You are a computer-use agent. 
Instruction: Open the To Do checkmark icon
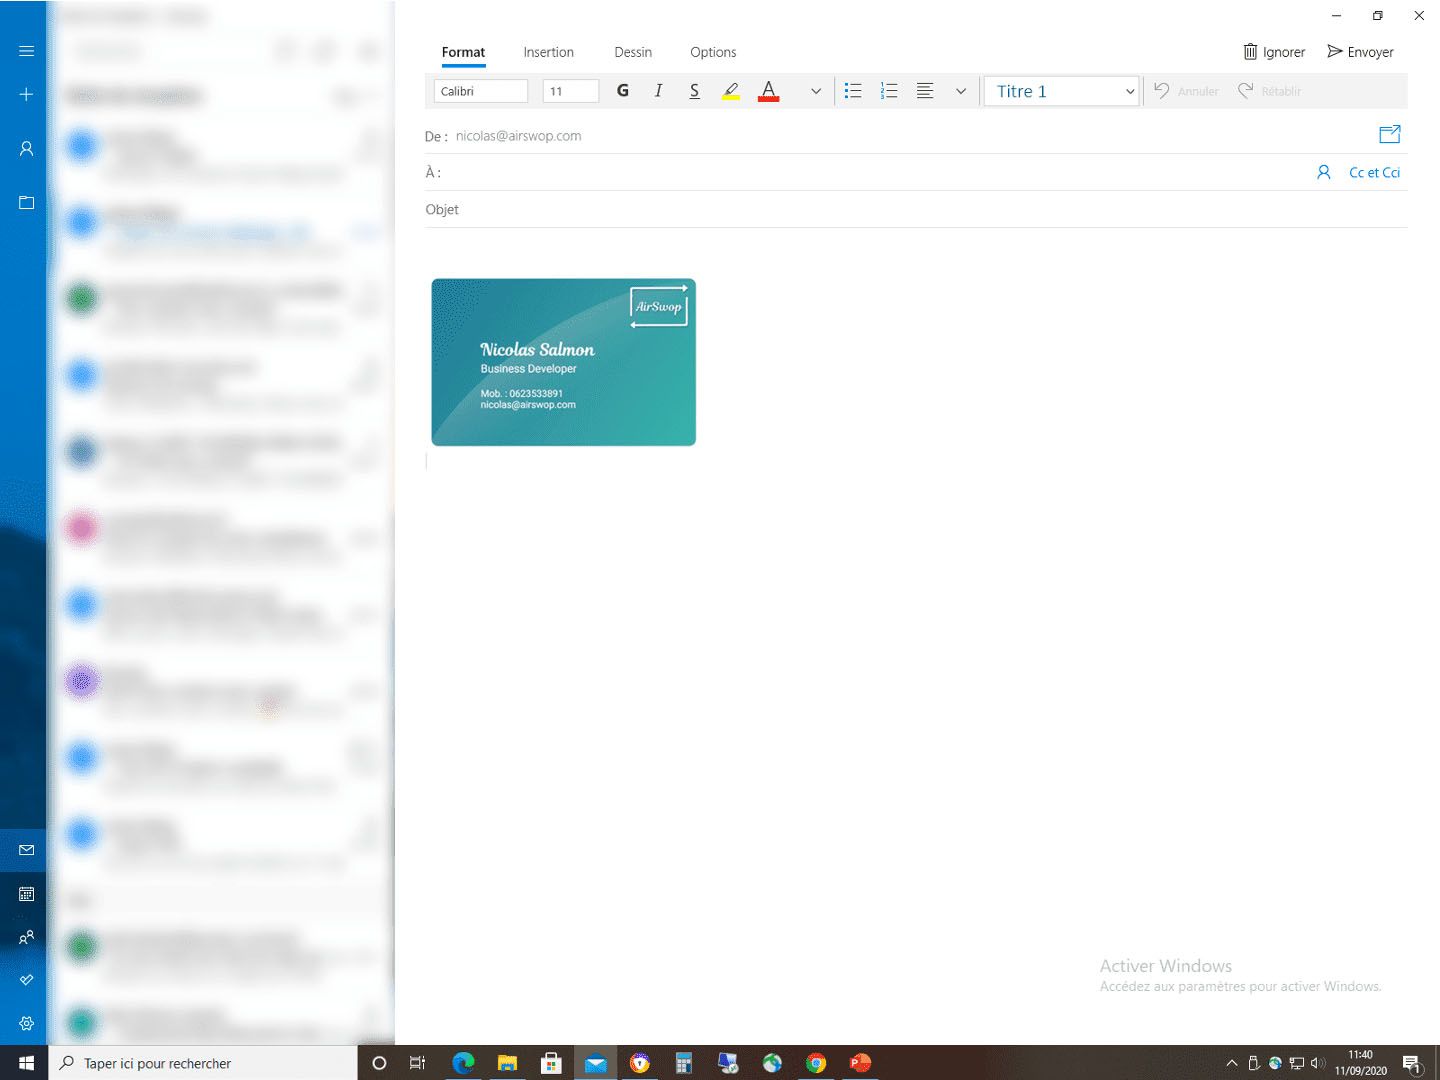(27, 980)
